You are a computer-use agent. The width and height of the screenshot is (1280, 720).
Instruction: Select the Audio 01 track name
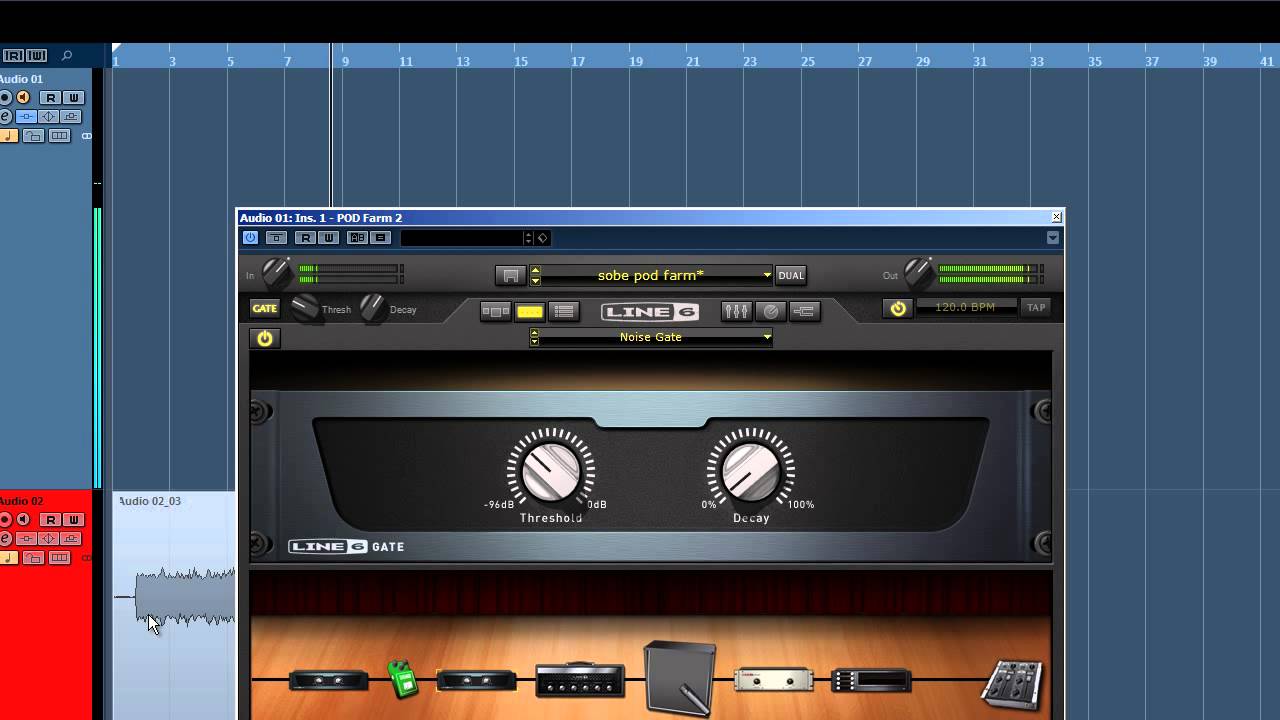click(21, 79)
